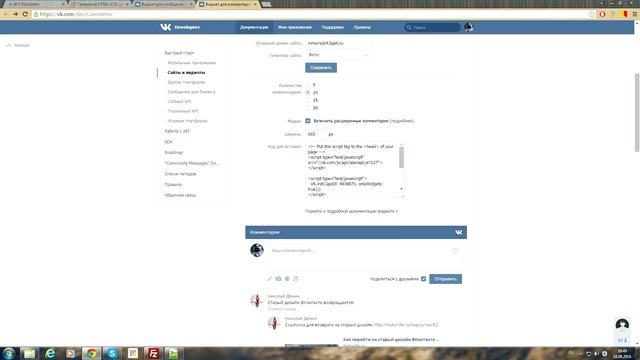Open the link in the reply comment
This screenshot has width=640, height=360.
click(406, 325)
